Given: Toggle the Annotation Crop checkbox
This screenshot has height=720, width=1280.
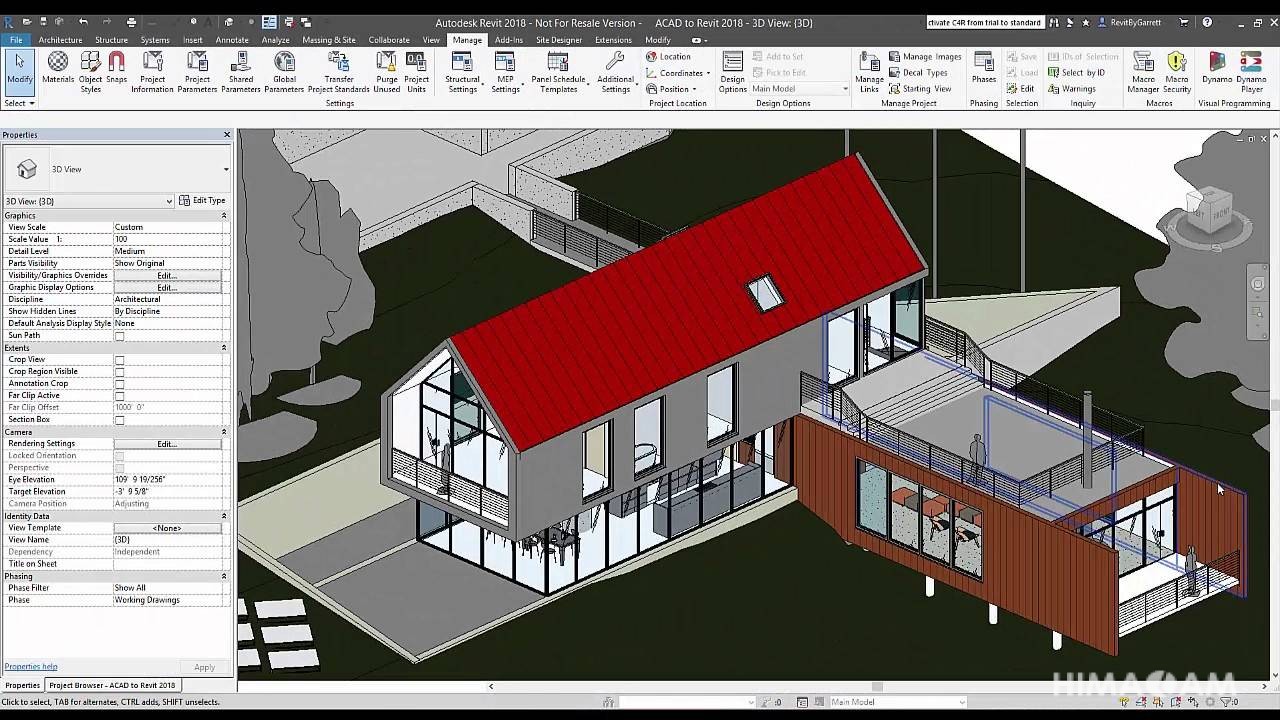Looking at the screenshot, I should tap(119, 384).
